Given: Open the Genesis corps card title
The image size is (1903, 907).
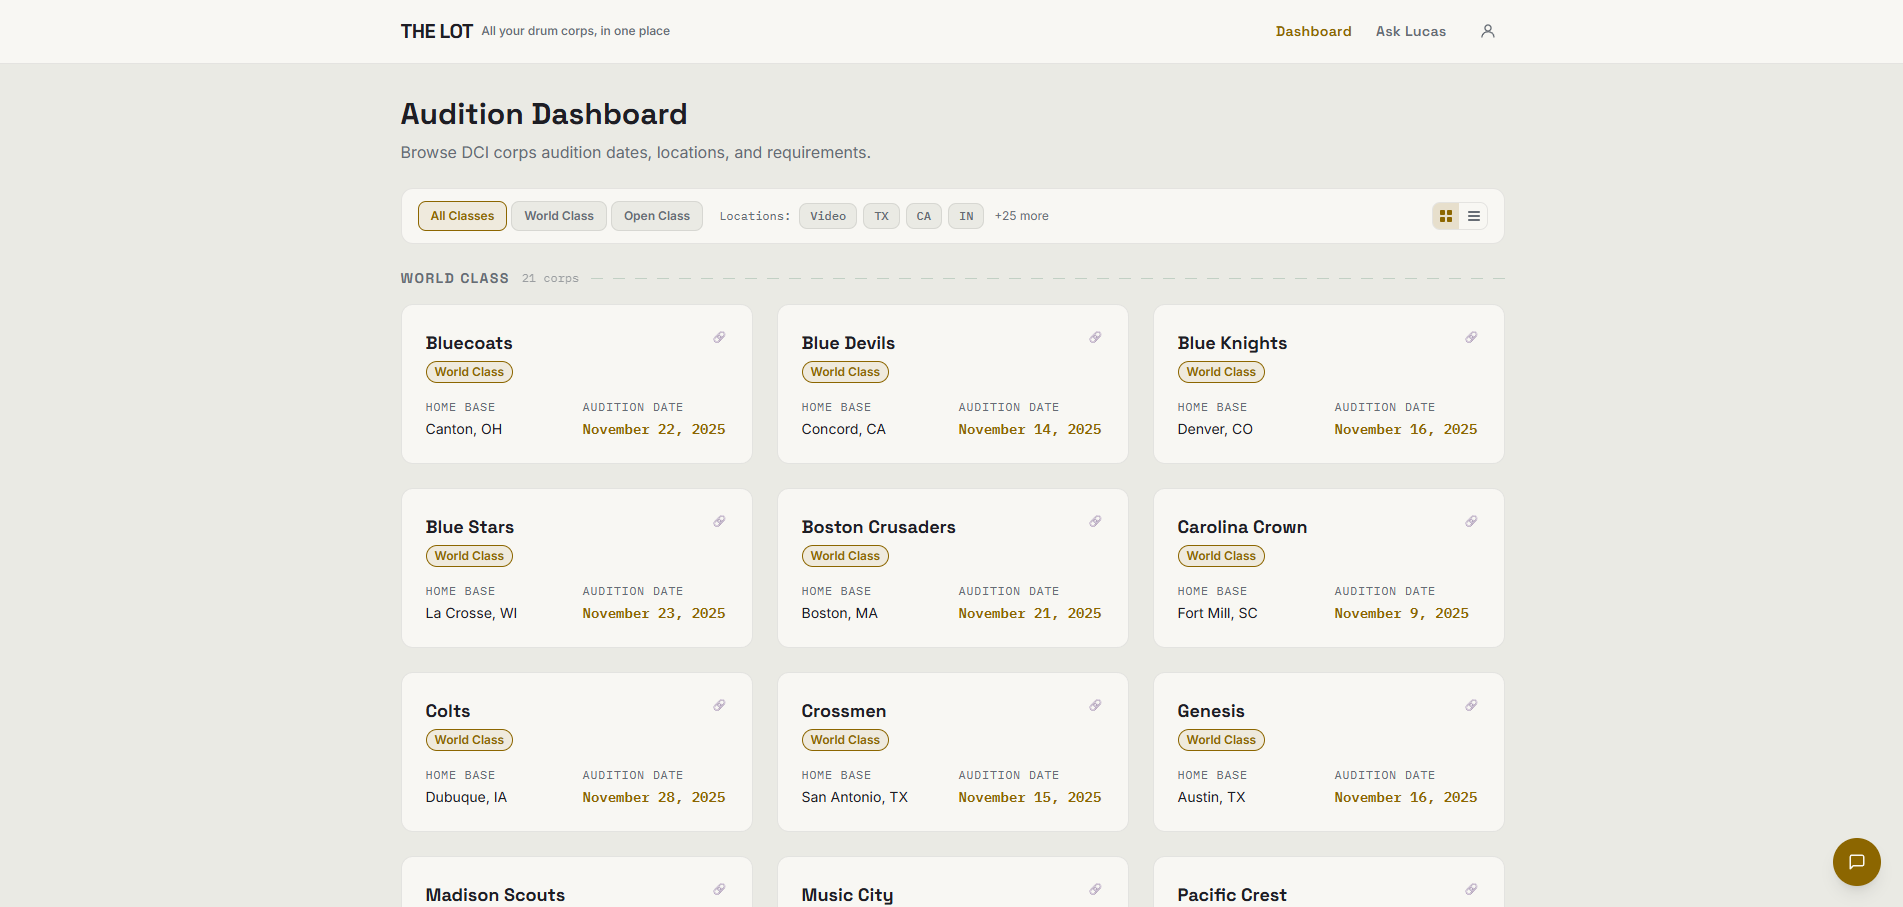Looking at the screenshot, I should pyautogui.click(x=1211, y=711).
